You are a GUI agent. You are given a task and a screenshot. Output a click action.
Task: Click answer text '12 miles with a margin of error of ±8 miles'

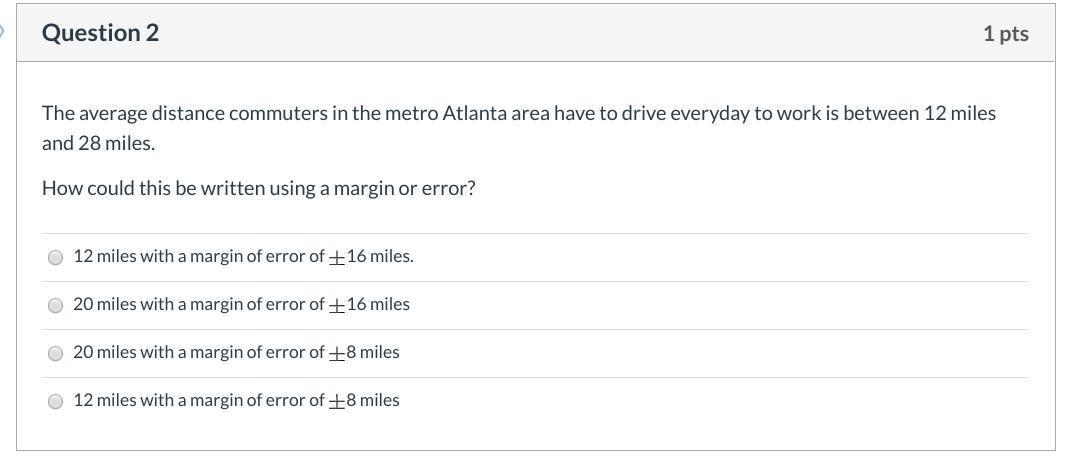click(x=236, y=401)
